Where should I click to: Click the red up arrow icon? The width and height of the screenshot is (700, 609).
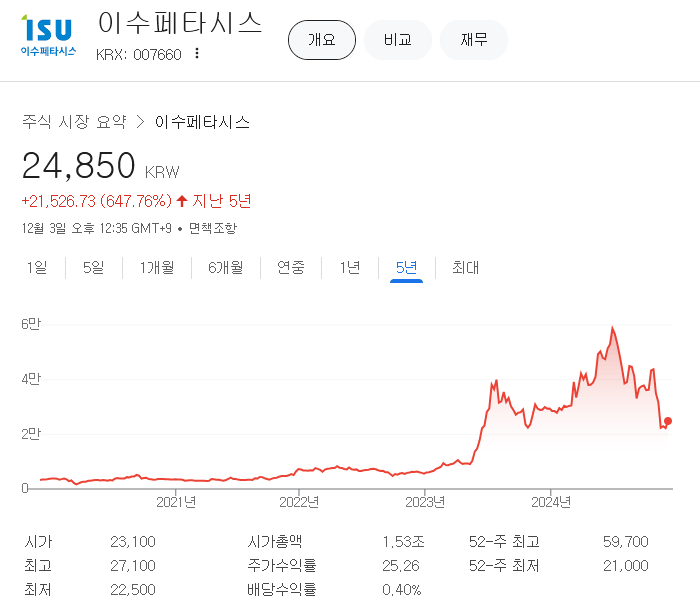[181, 201]
